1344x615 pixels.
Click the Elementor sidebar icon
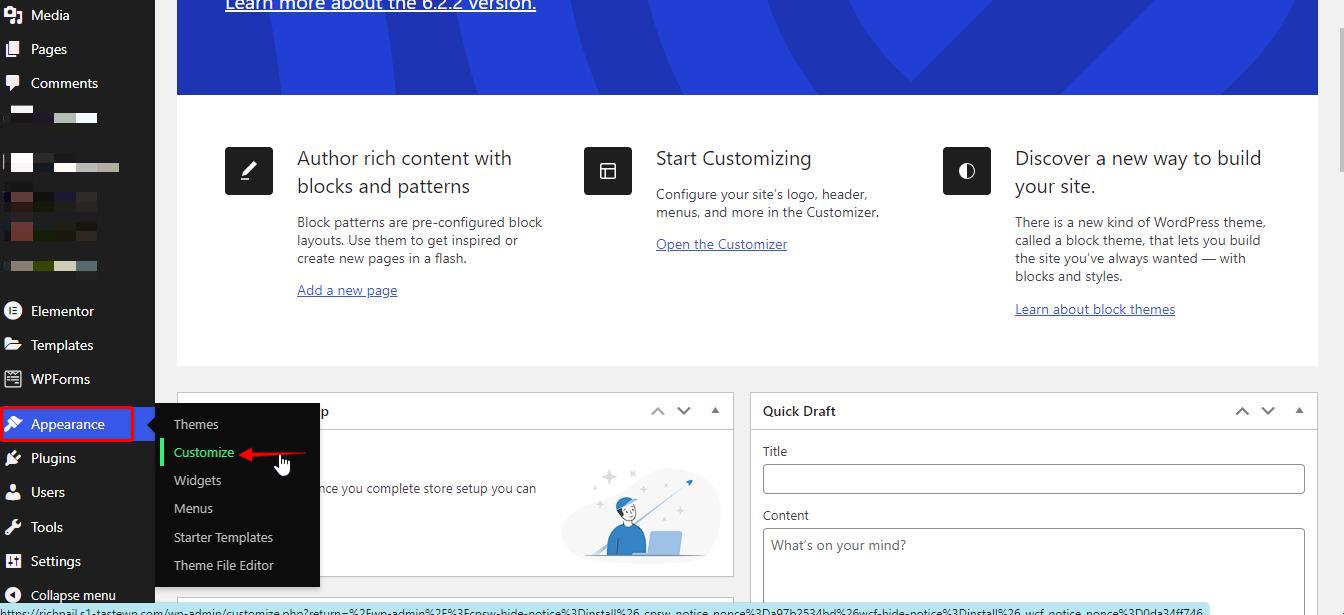click(x=13, y=311)
